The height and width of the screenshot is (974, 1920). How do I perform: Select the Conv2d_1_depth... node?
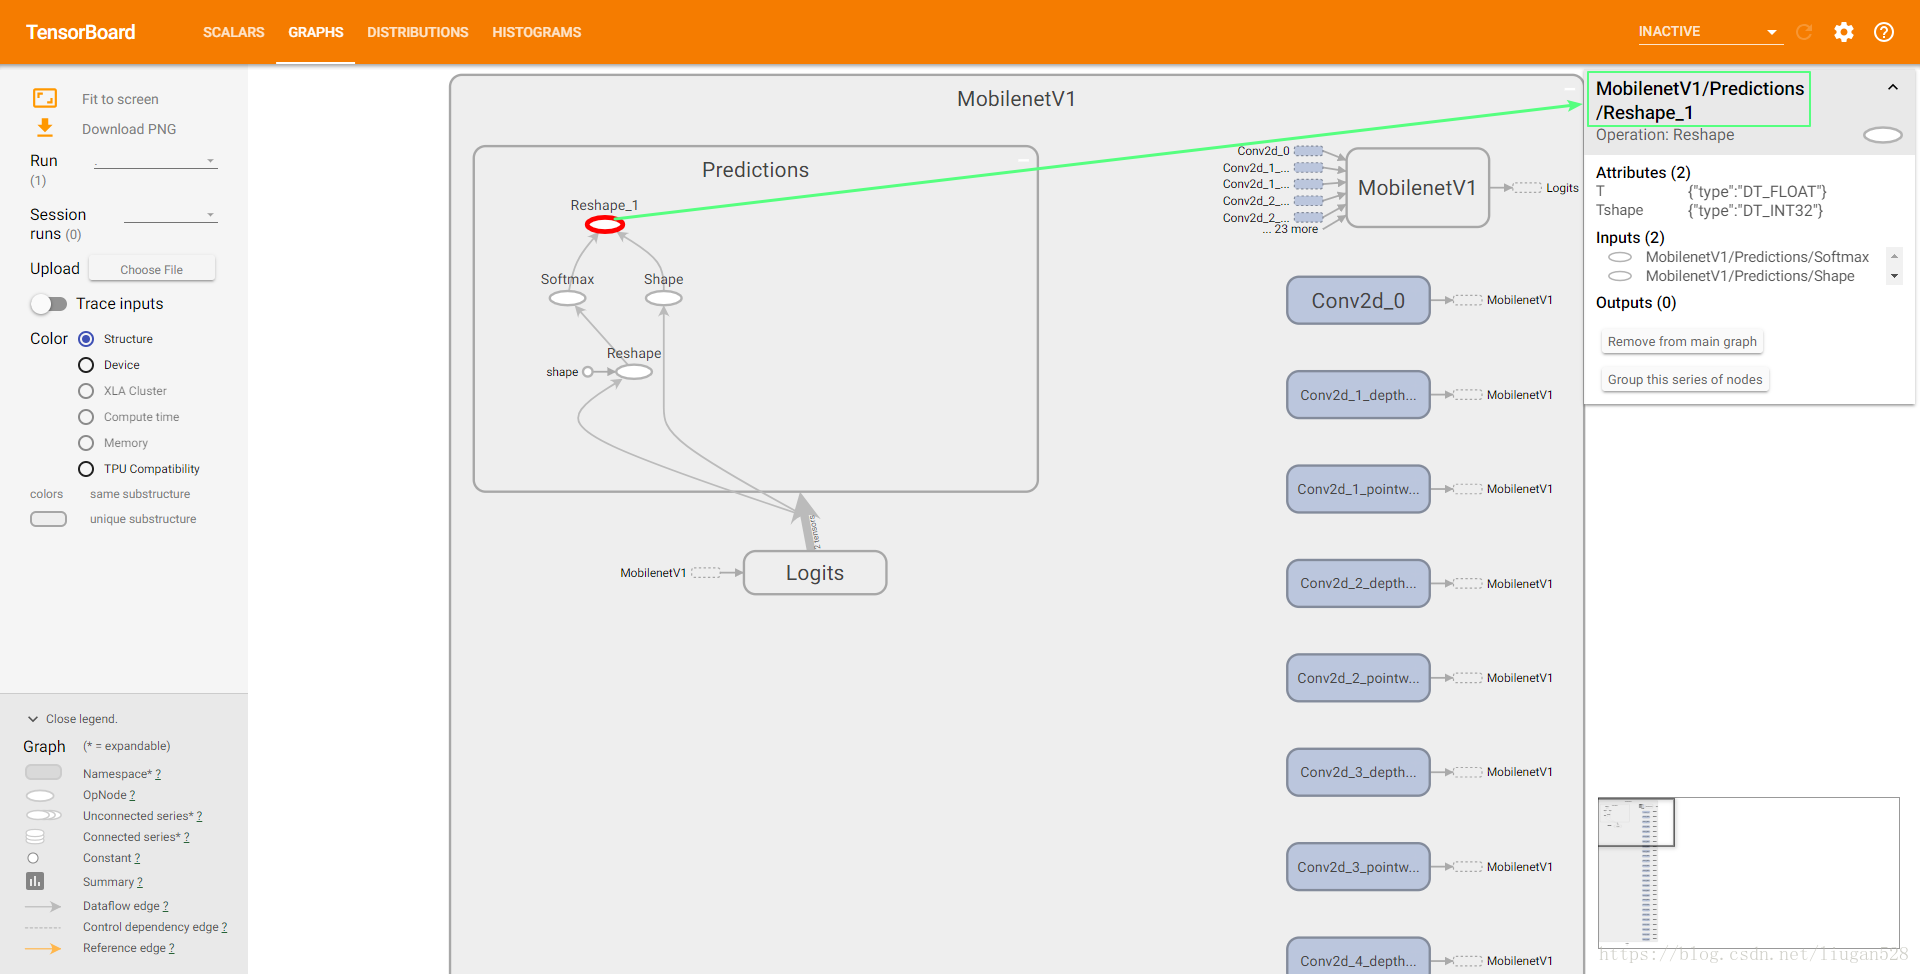click(x=1358, y=395)
